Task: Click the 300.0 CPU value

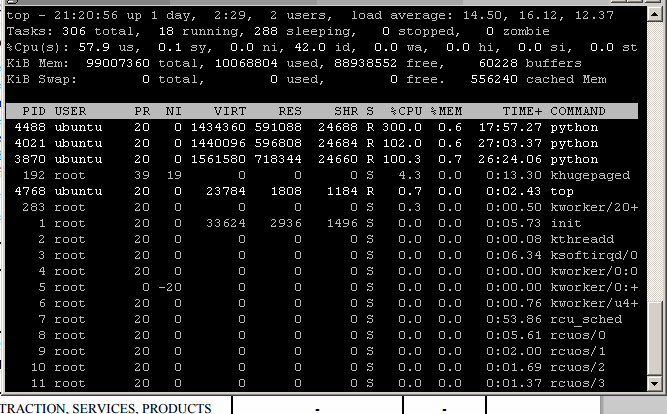Action: pos(402,127)
